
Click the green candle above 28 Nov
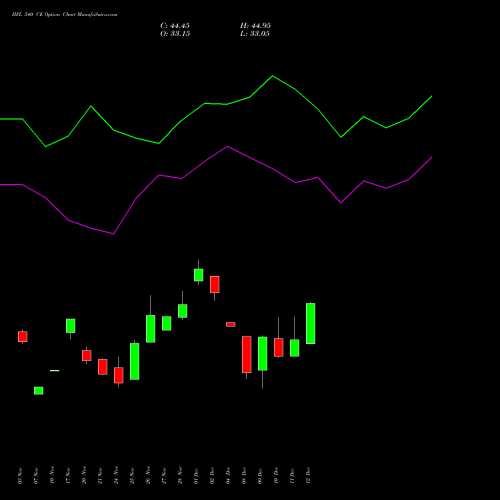pos(183,311)
